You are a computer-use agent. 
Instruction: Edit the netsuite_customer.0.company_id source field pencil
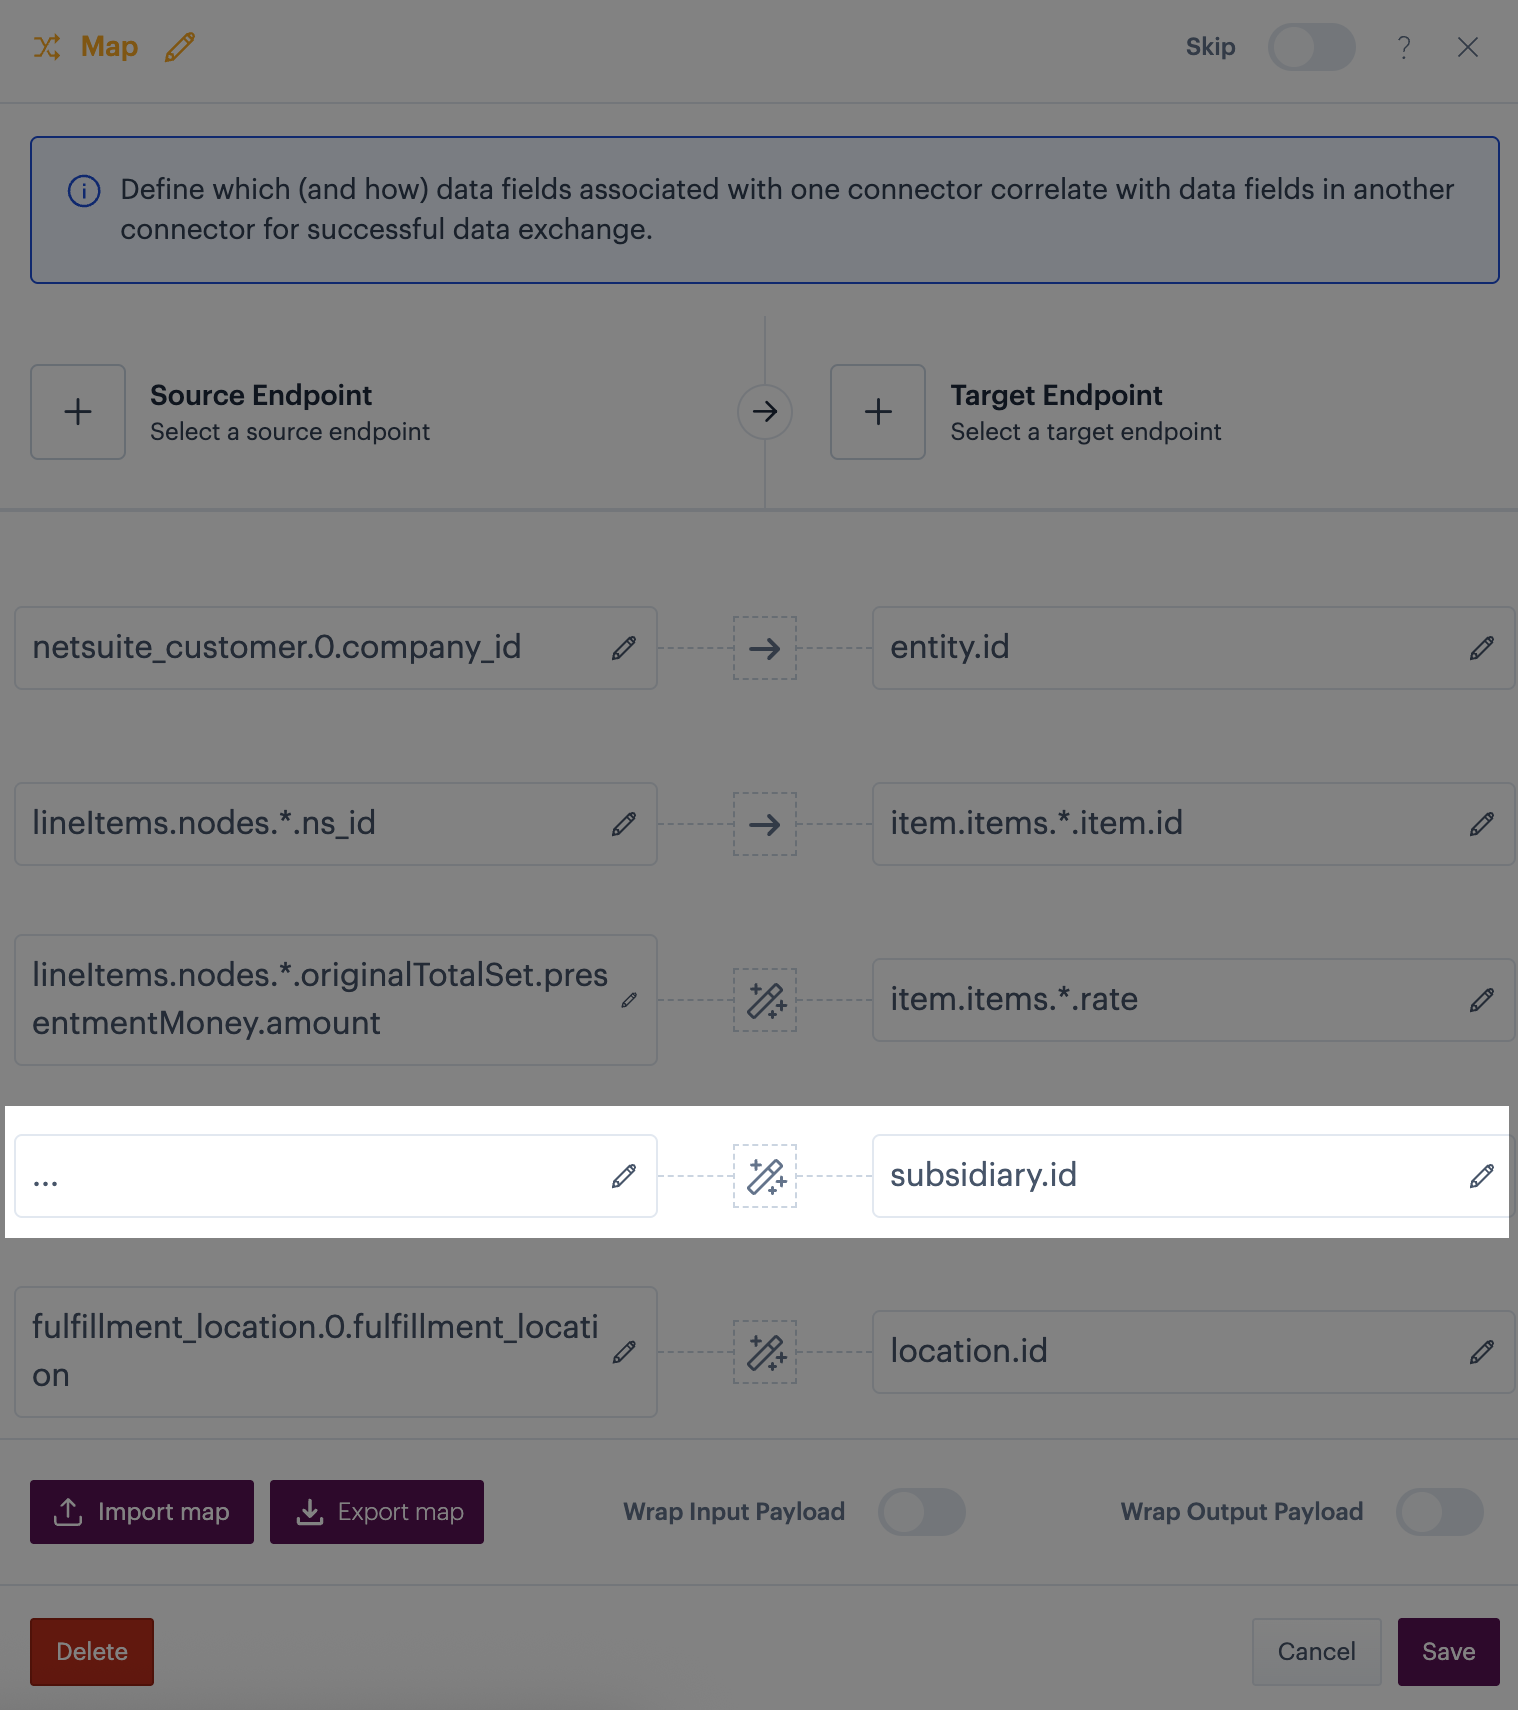624,648
